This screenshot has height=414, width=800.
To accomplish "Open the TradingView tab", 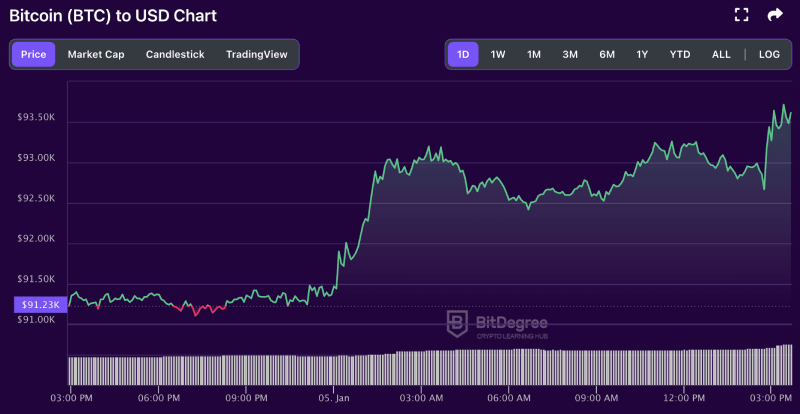I will (x=257, y=55).
